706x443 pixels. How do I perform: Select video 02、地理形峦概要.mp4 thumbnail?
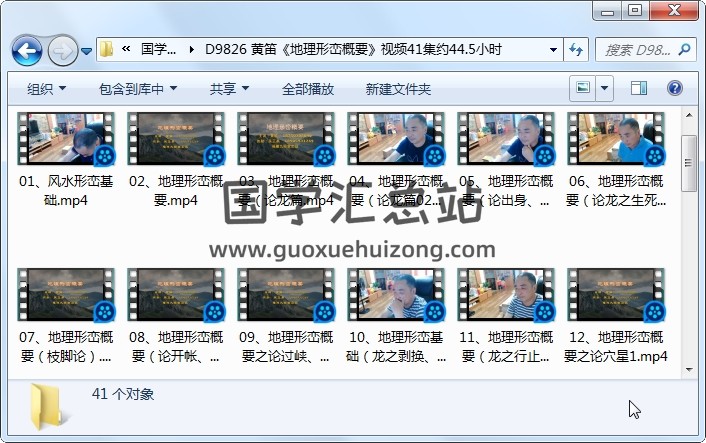pyautogui.click(x=176, y=139)
